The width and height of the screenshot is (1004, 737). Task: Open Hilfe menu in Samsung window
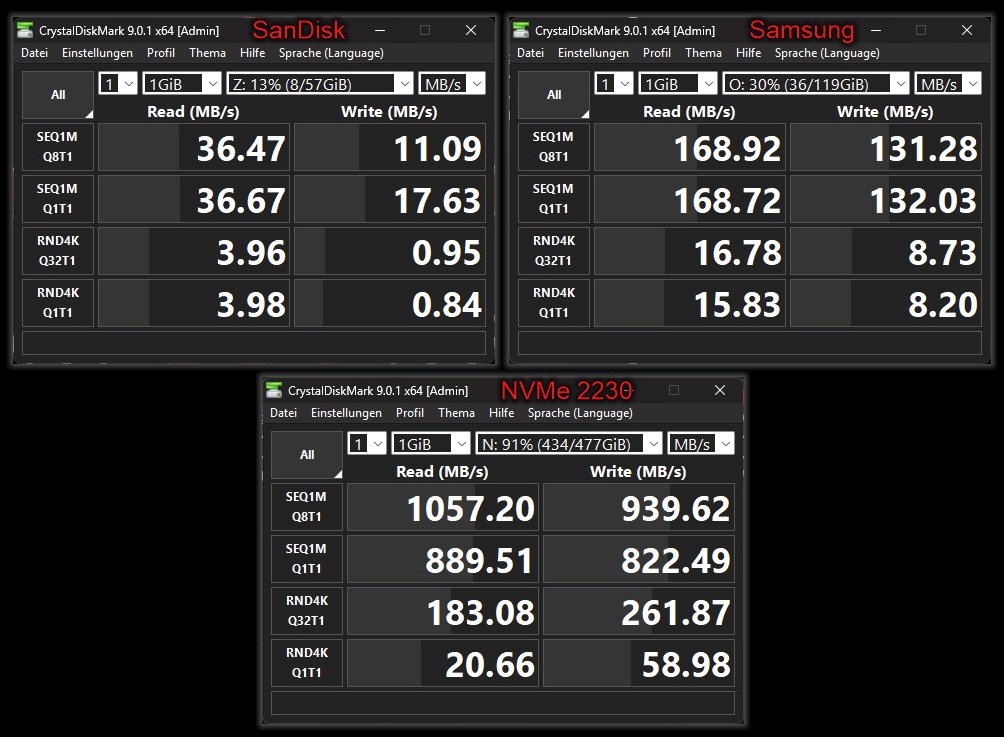click(749, 53)
